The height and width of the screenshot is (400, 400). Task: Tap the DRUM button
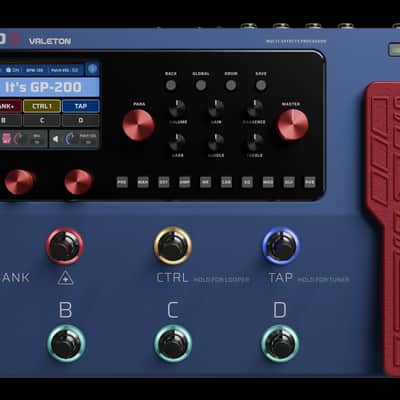pyautogui.click(x=231, y=85)
